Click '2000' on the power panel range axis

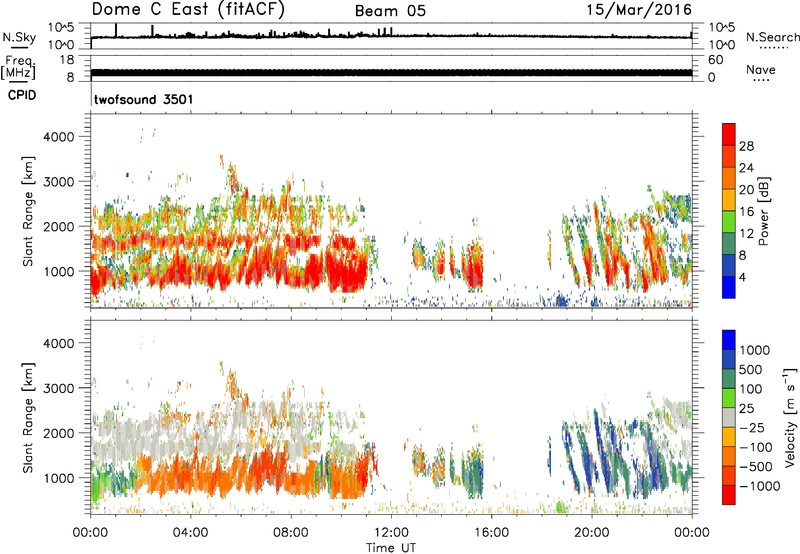59,226
